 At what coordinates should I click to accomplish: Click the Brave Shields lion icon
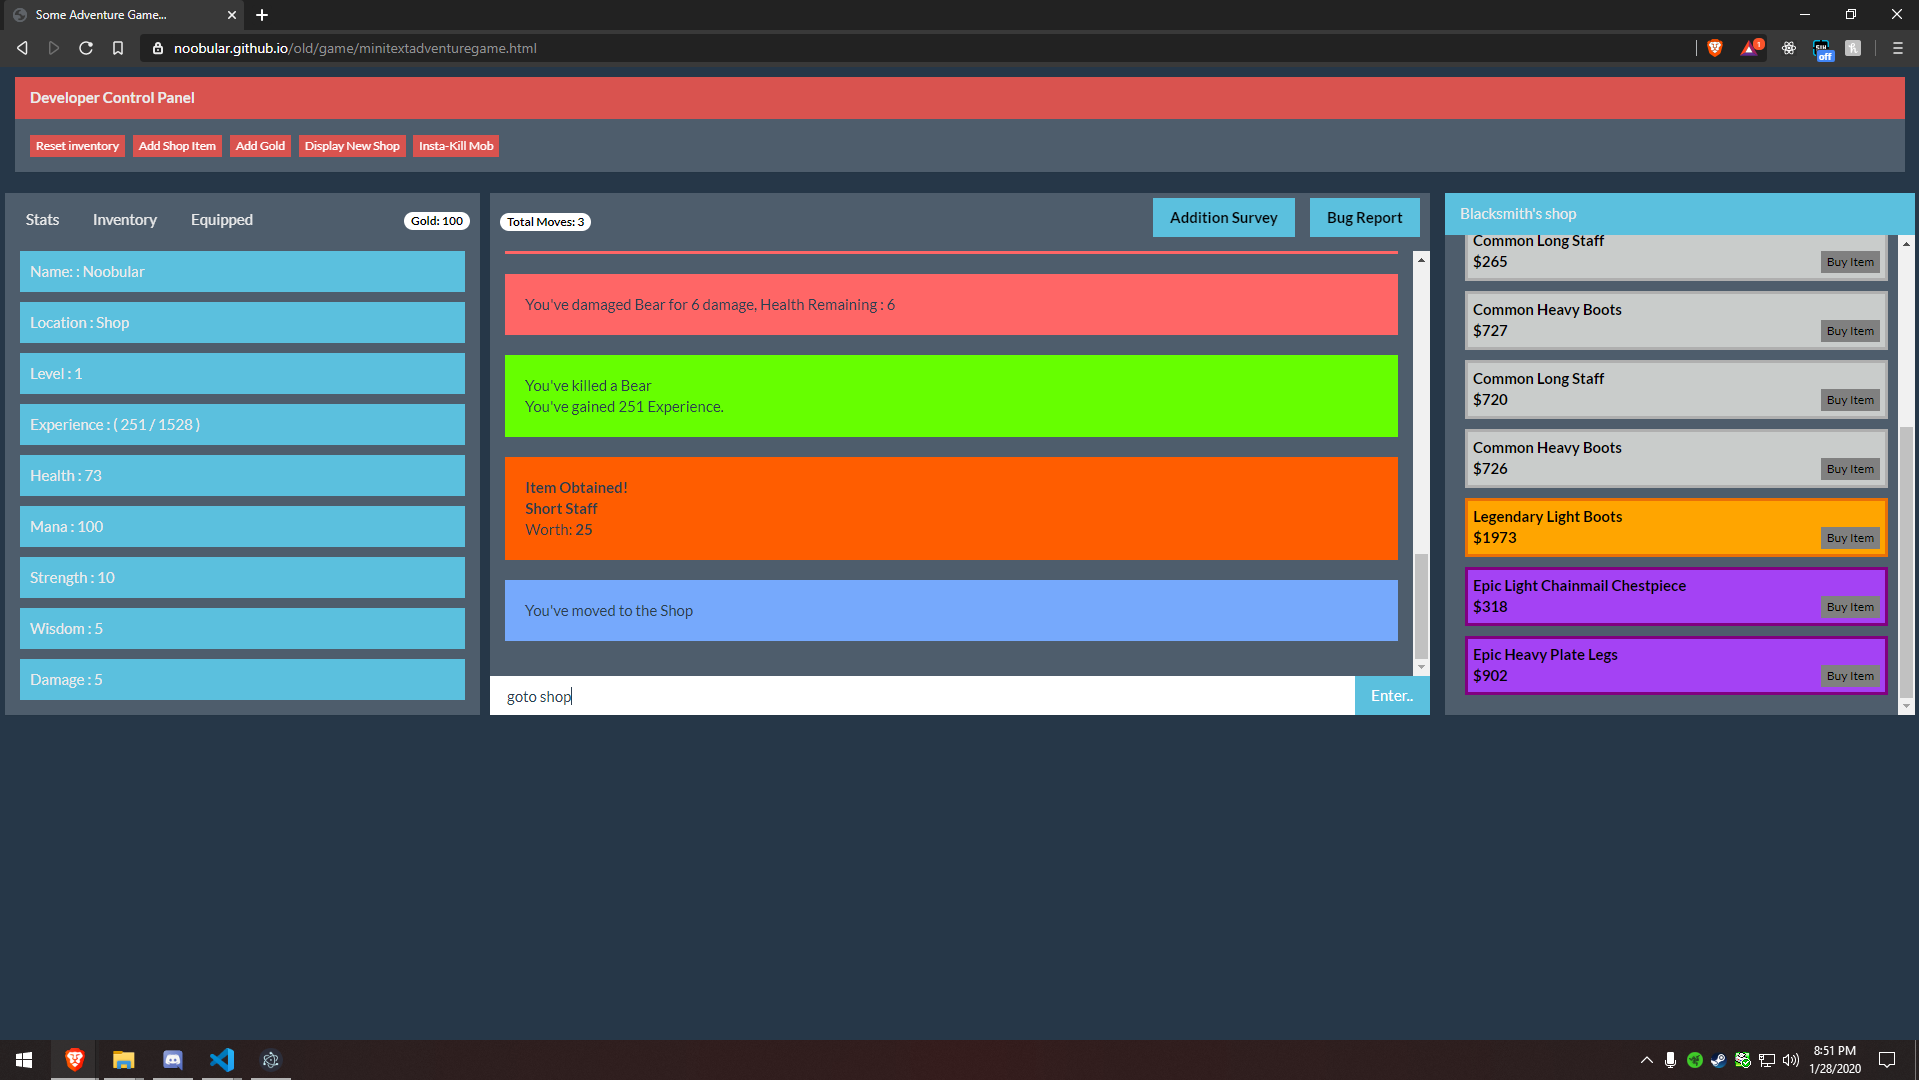1715,48
